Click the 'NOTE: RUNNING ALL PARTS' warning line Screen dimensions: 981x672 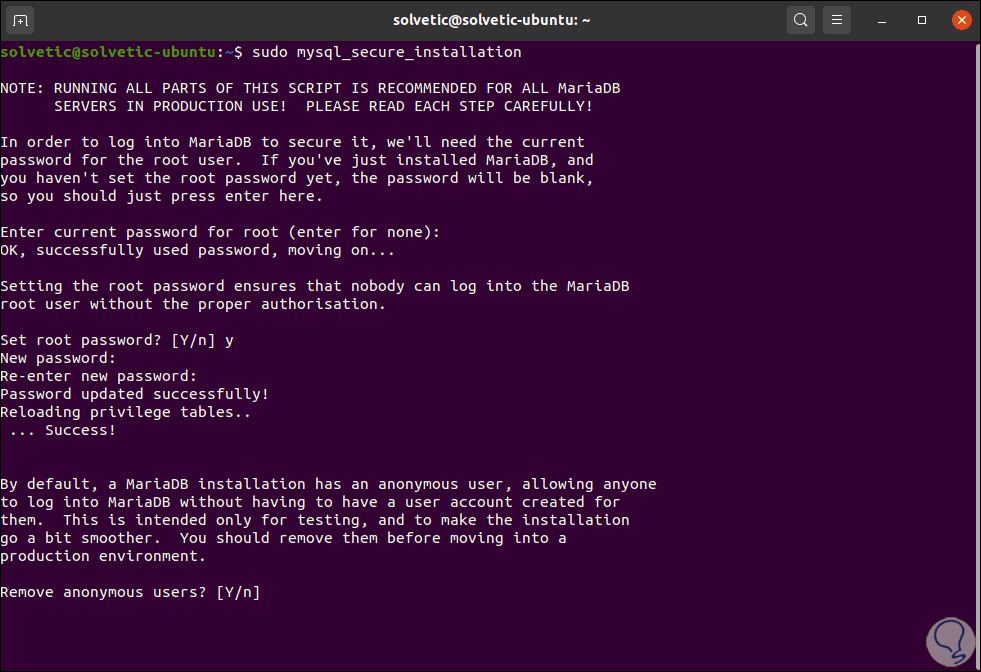[x=317, y=88]
